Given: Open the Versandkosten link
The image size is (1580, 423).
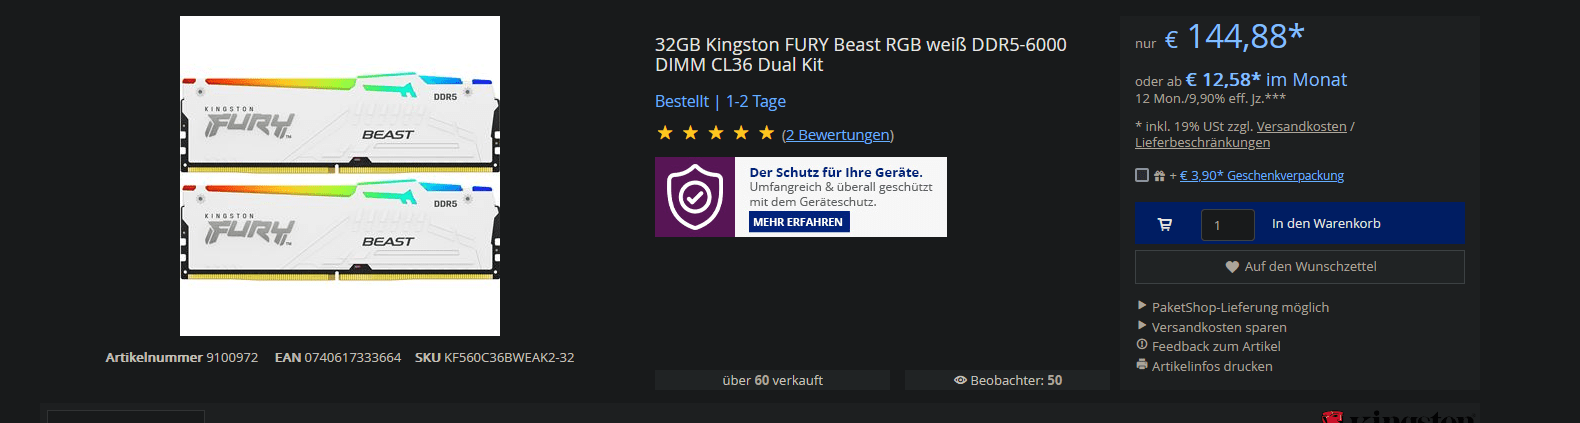Looking at the screenshot, I should (x=1301, y=127).
